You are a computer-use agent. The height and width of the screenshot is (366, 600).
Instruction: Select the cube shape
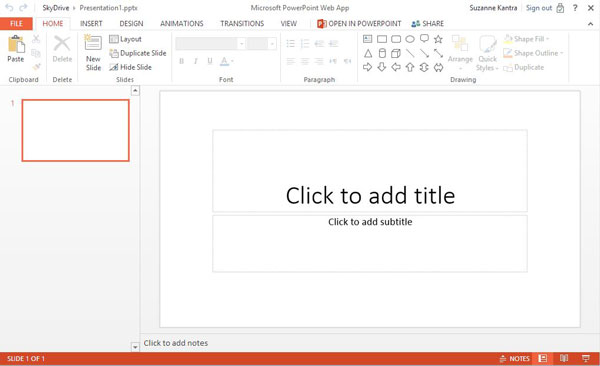point(396,53)
